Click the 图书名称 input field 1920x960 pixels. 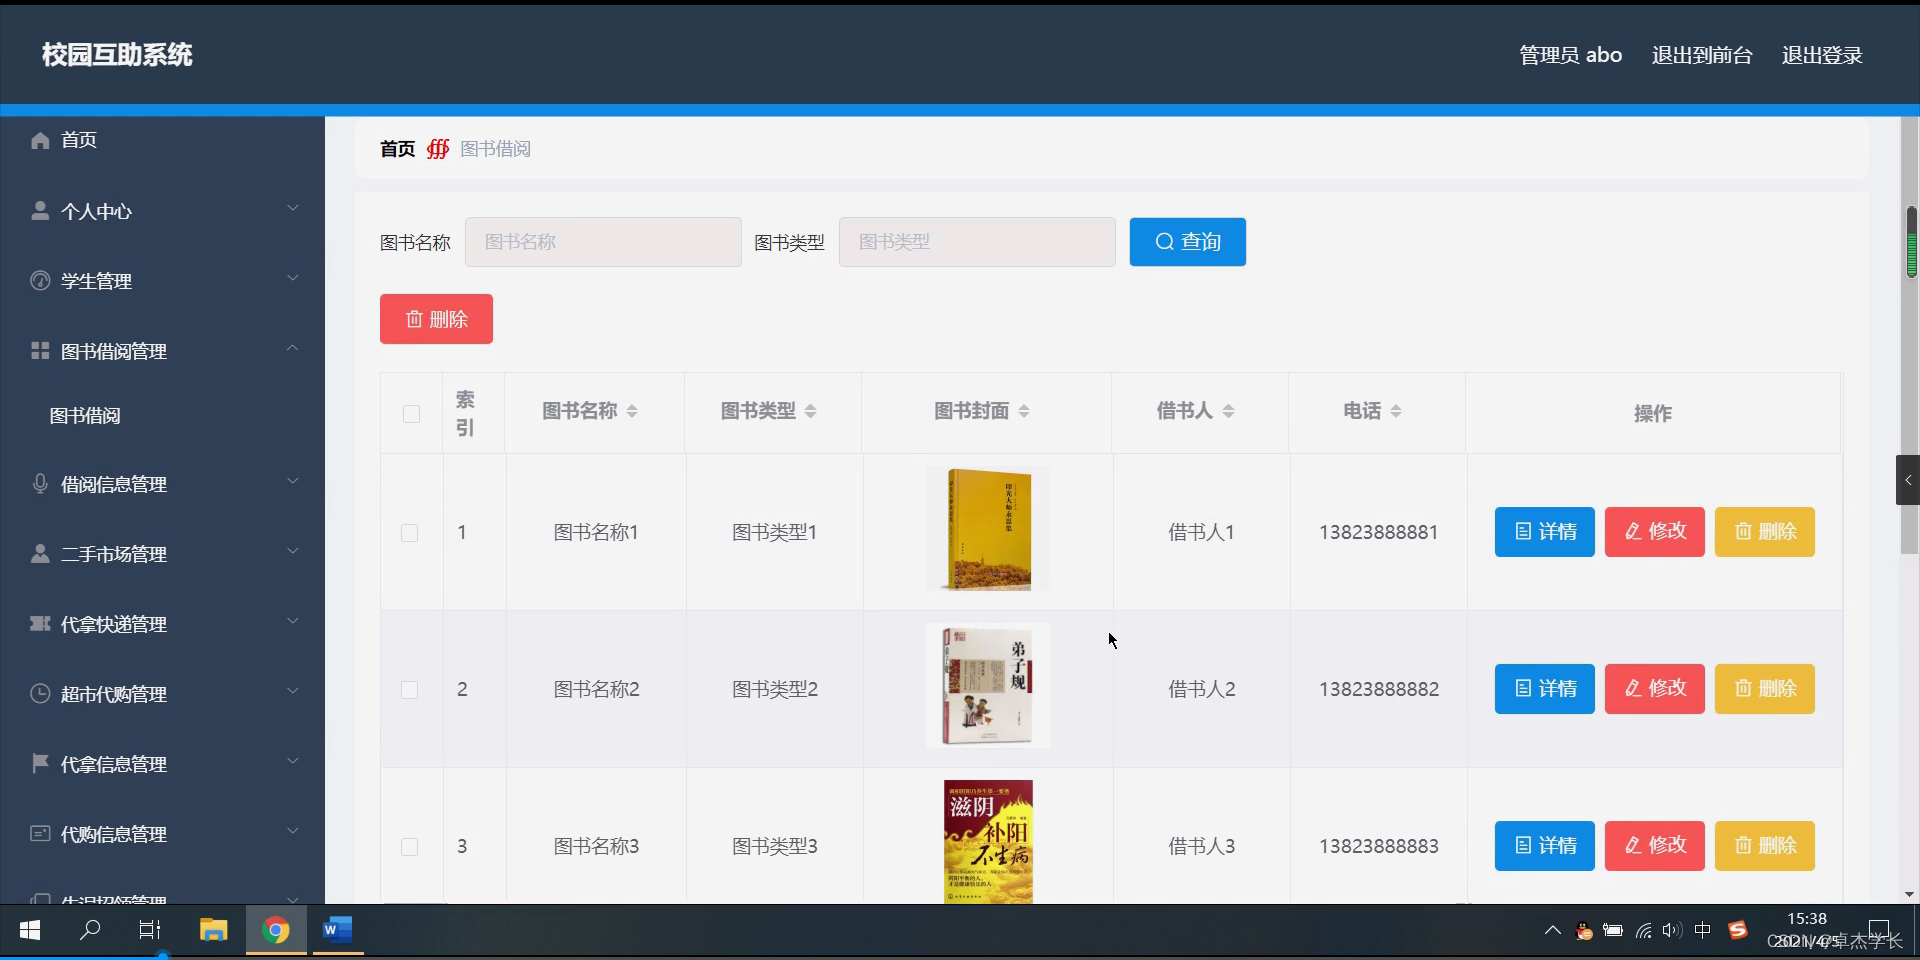(x=602, y=242)
